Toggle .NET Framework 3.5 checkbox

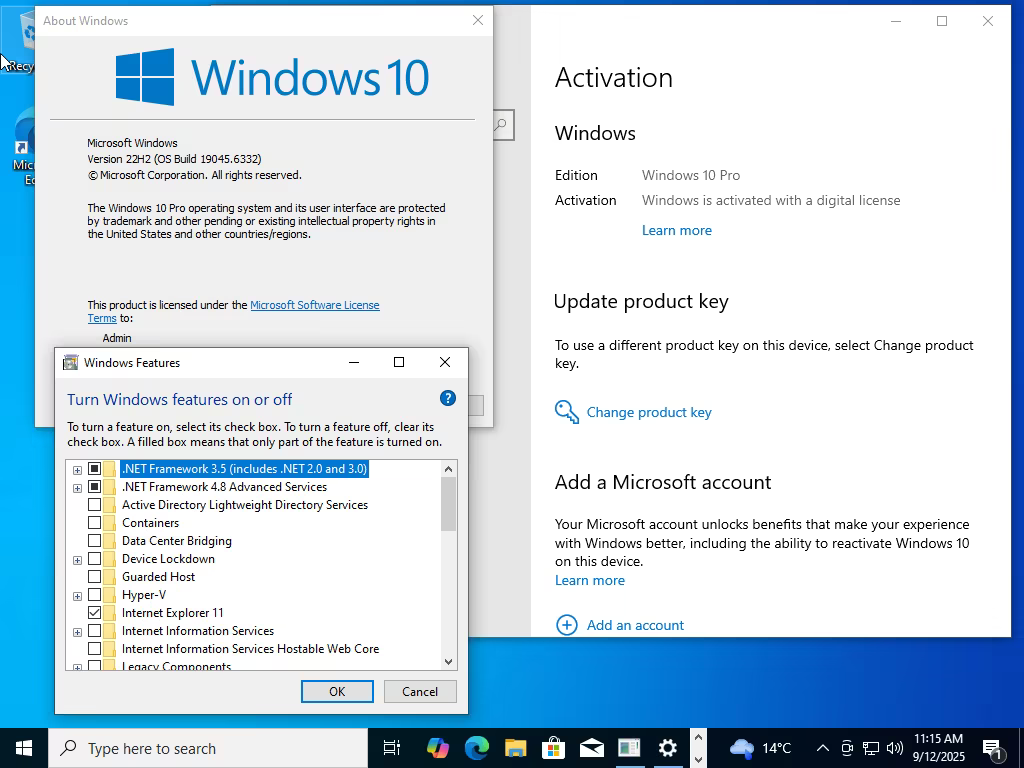point(95,469)
